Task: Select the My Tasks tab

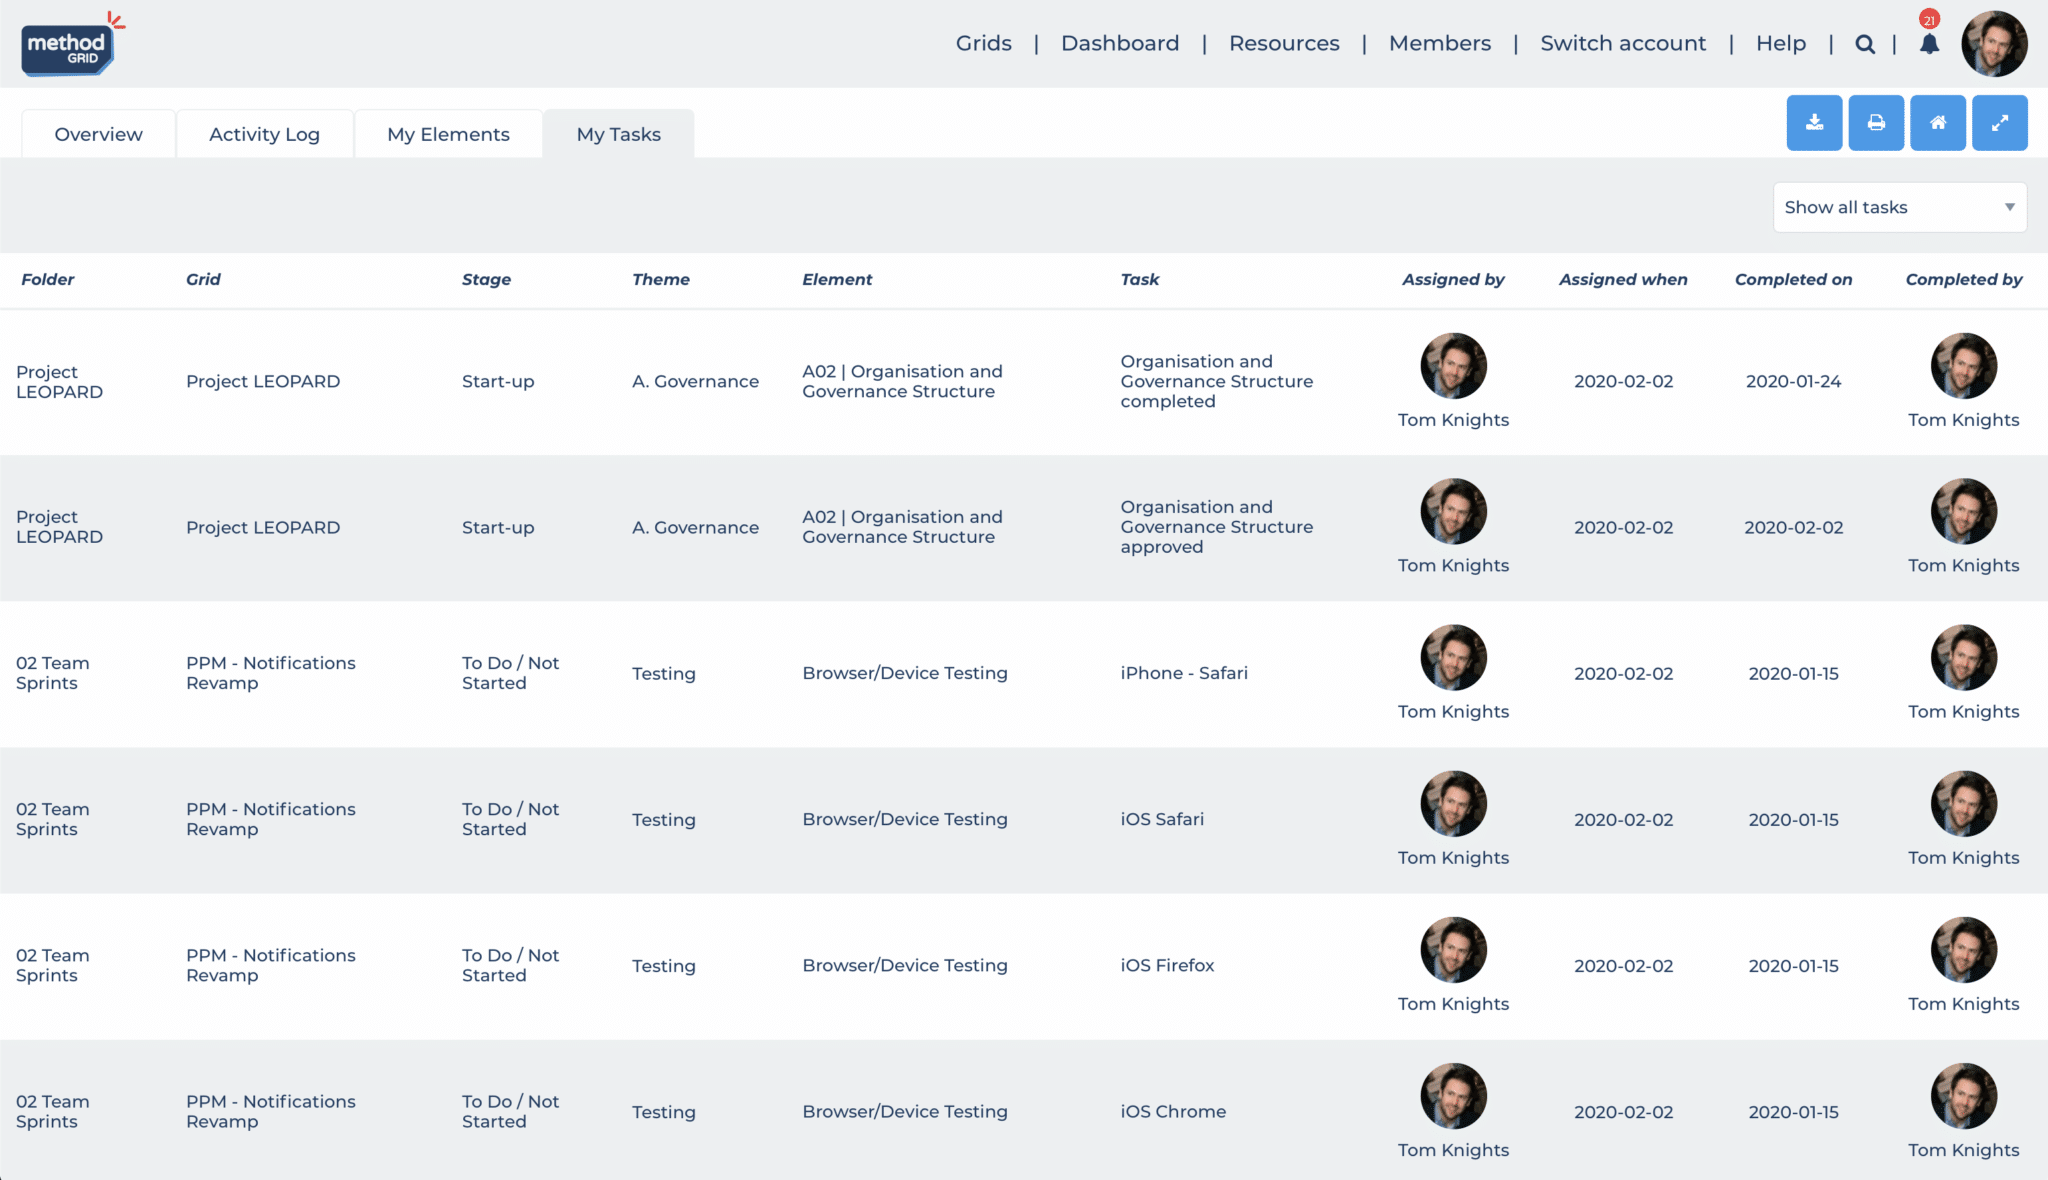Action: click(x=618, y=134)
